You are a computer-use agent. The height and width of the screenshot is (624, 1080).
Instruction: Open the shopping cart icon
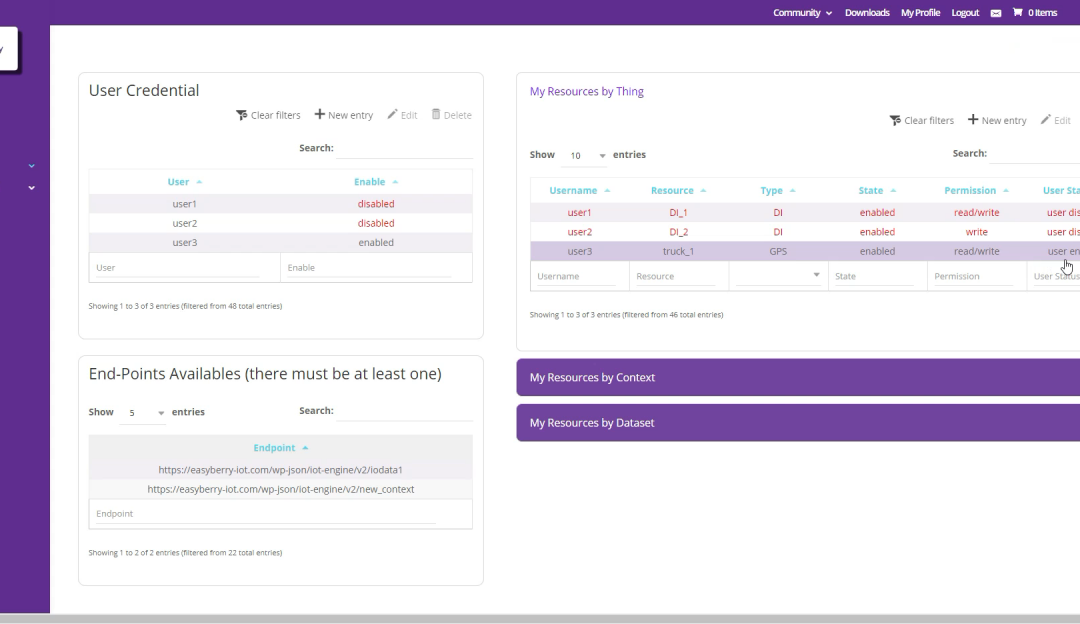(1017, 12)
